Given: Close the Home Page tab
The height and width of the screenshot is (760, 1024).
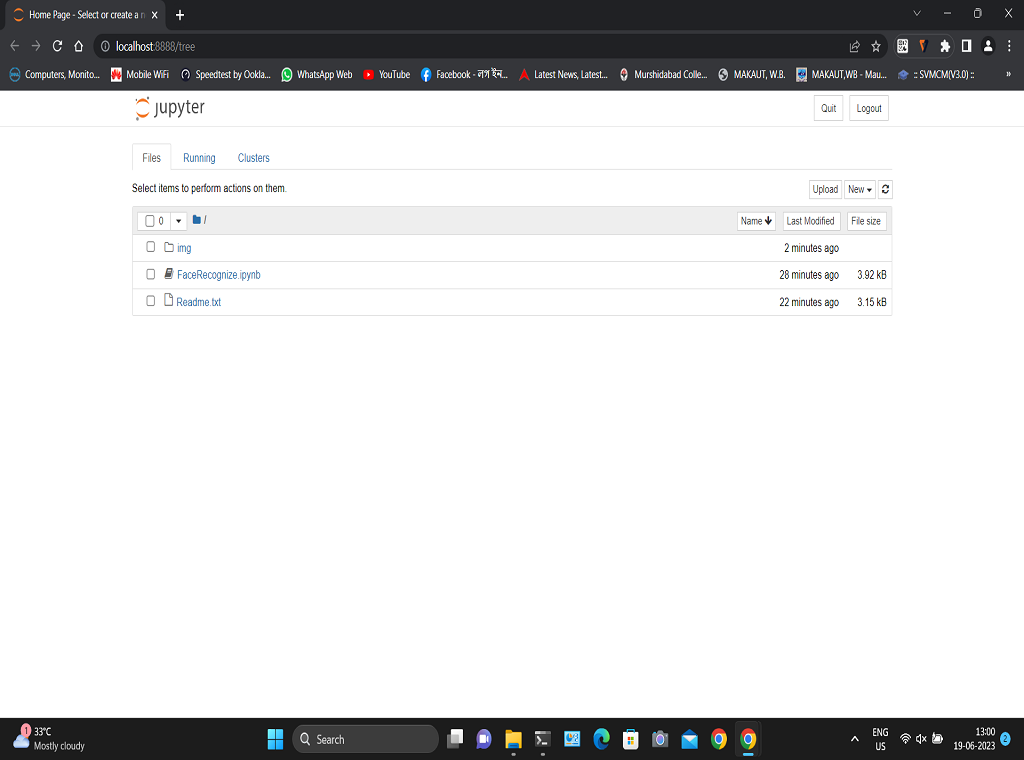Looking at the screenshot, I should coord(155,15).
